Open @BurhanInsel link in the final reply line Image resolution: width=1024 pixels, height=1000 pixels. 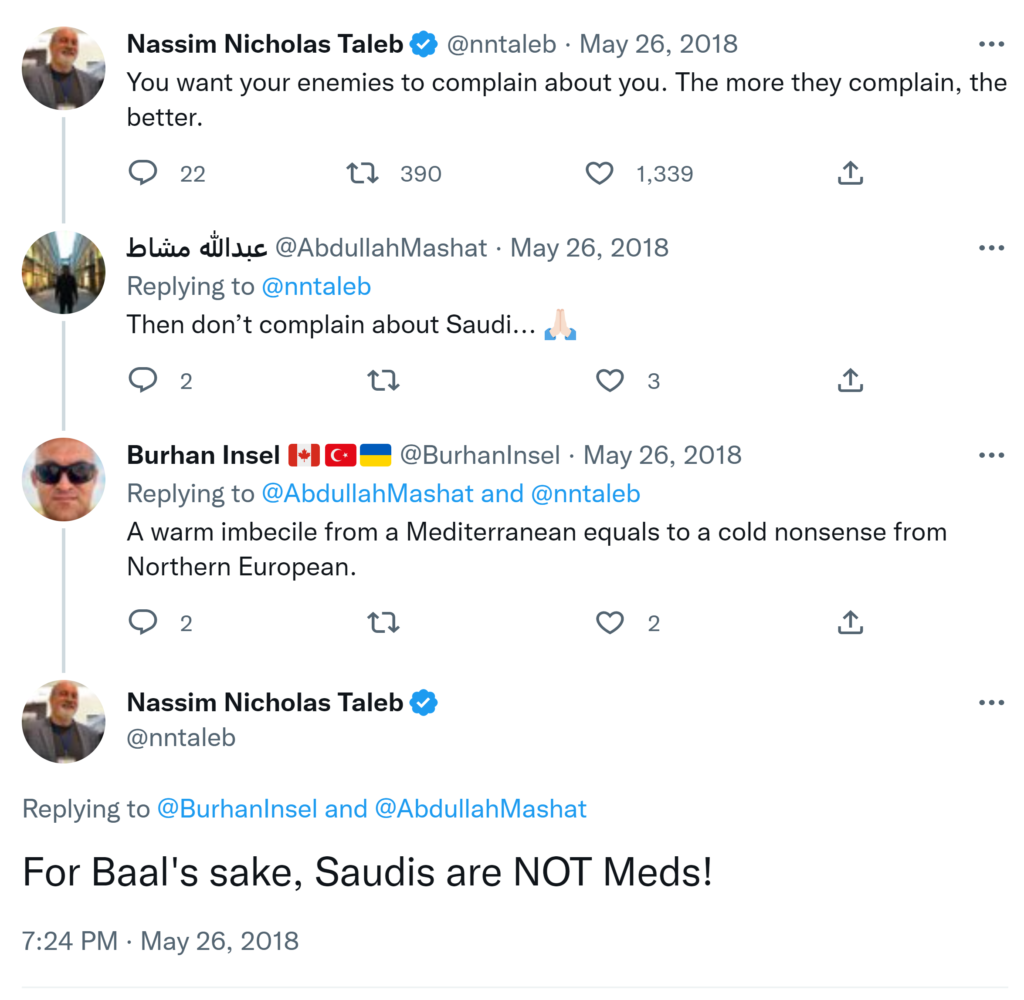237,809
